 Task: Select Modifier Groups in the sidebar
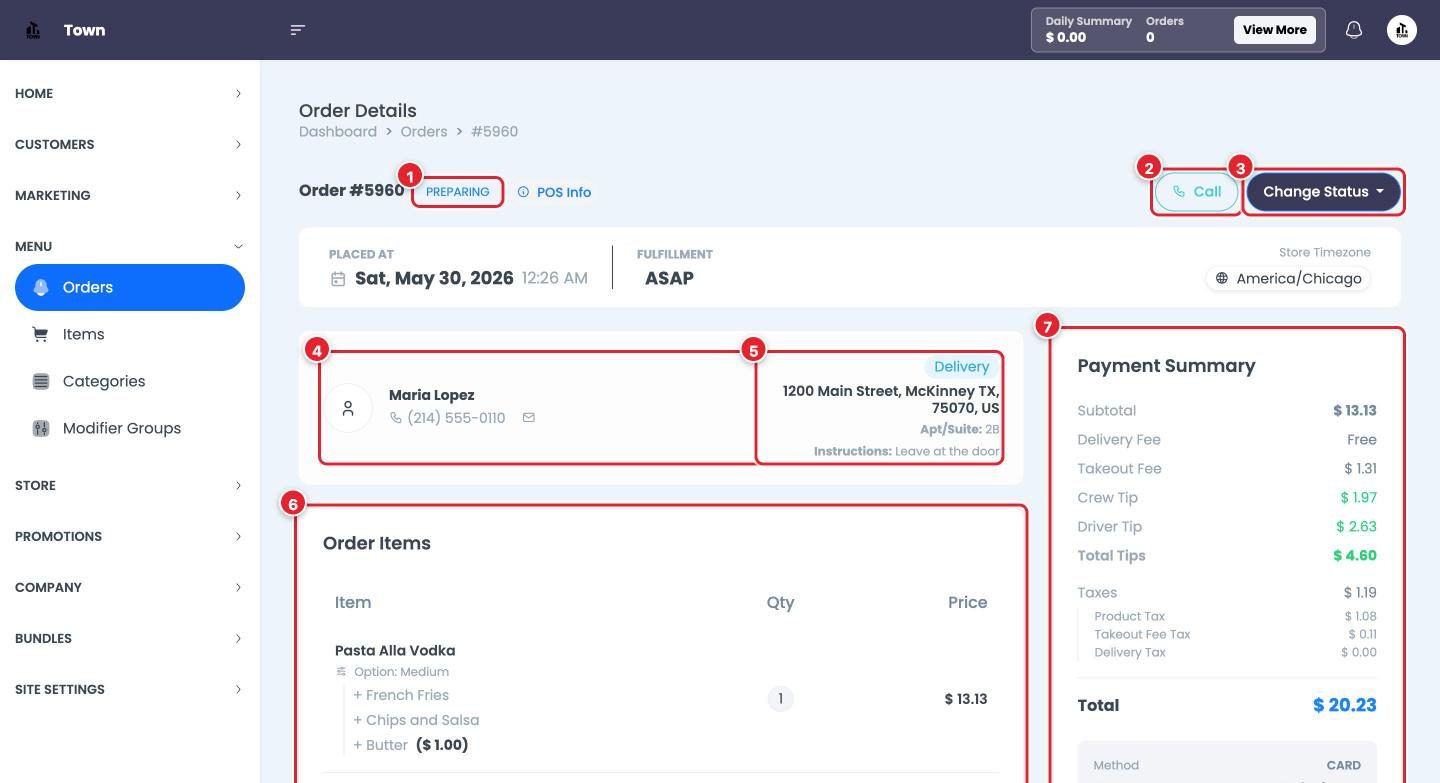pyautogui.click(x=130, y=428)
